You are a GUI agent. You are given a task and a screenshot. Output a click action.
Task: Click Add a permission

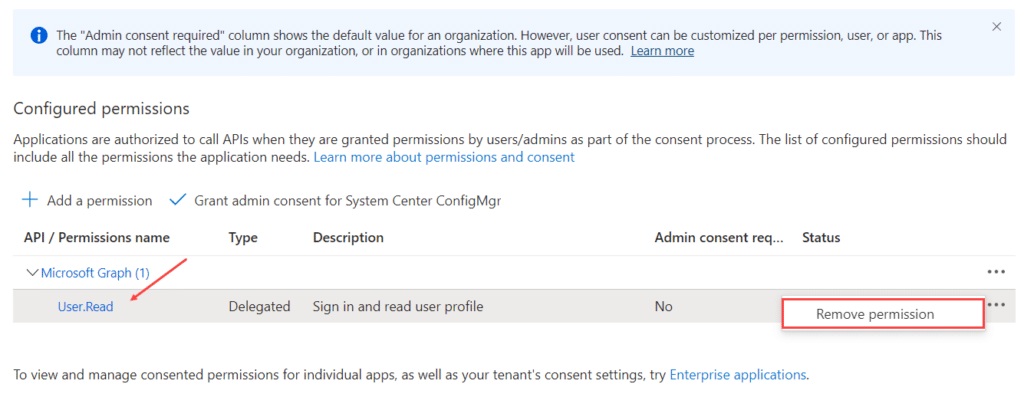(99, 200)
